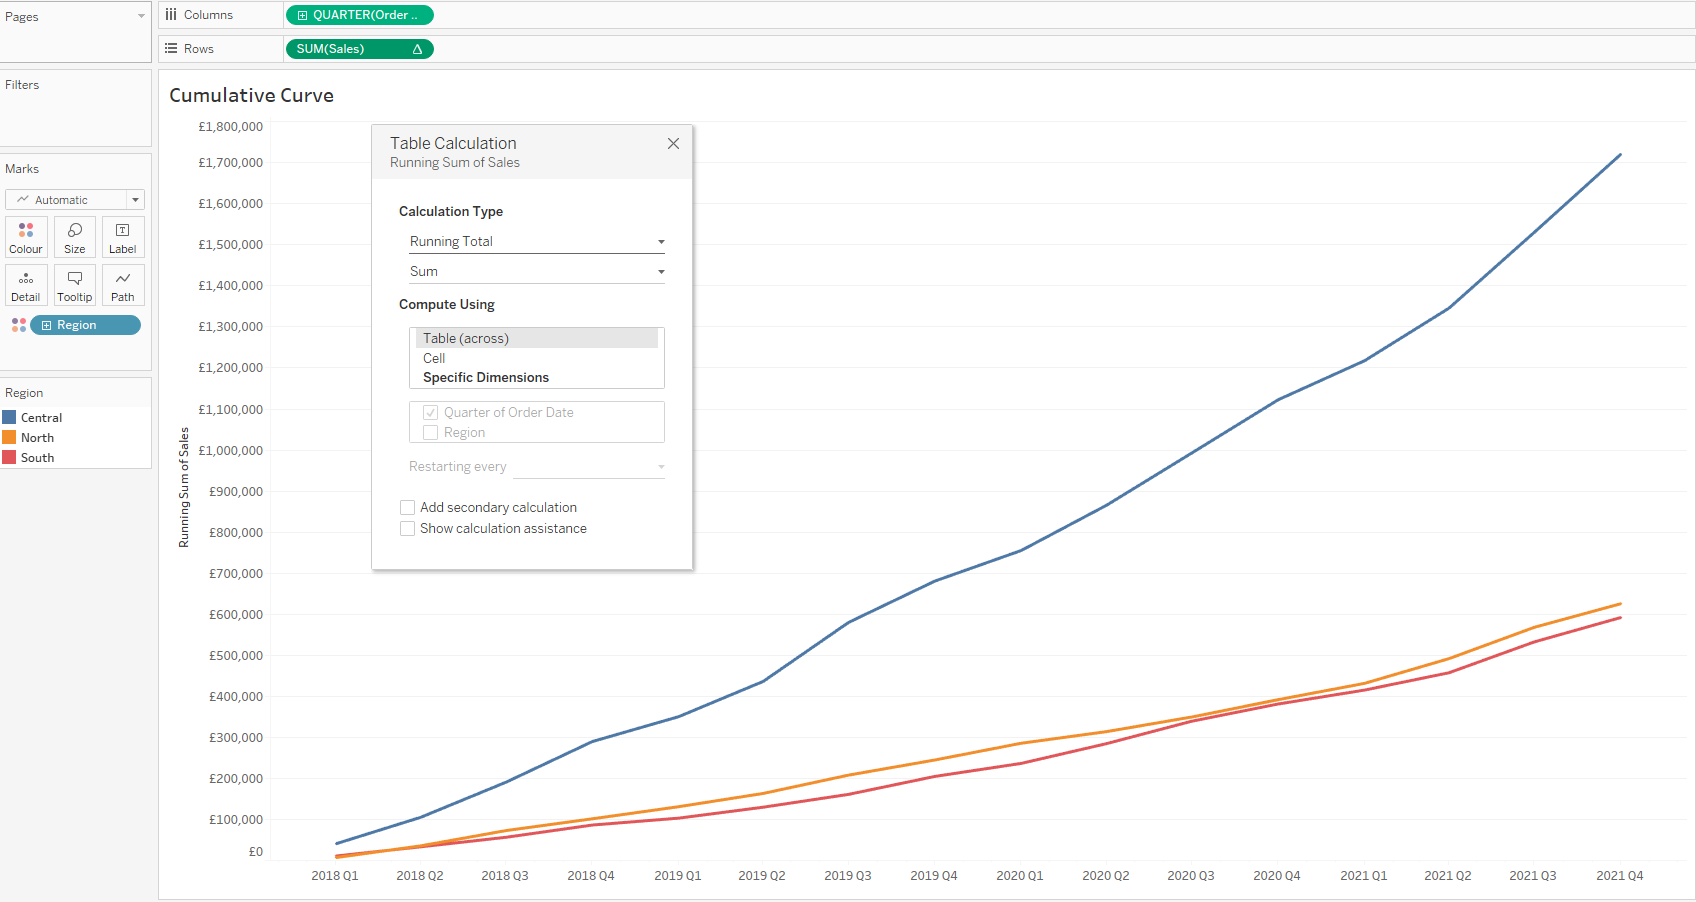
Task: Click the Size marks card
Action: [x=75, y=237]
